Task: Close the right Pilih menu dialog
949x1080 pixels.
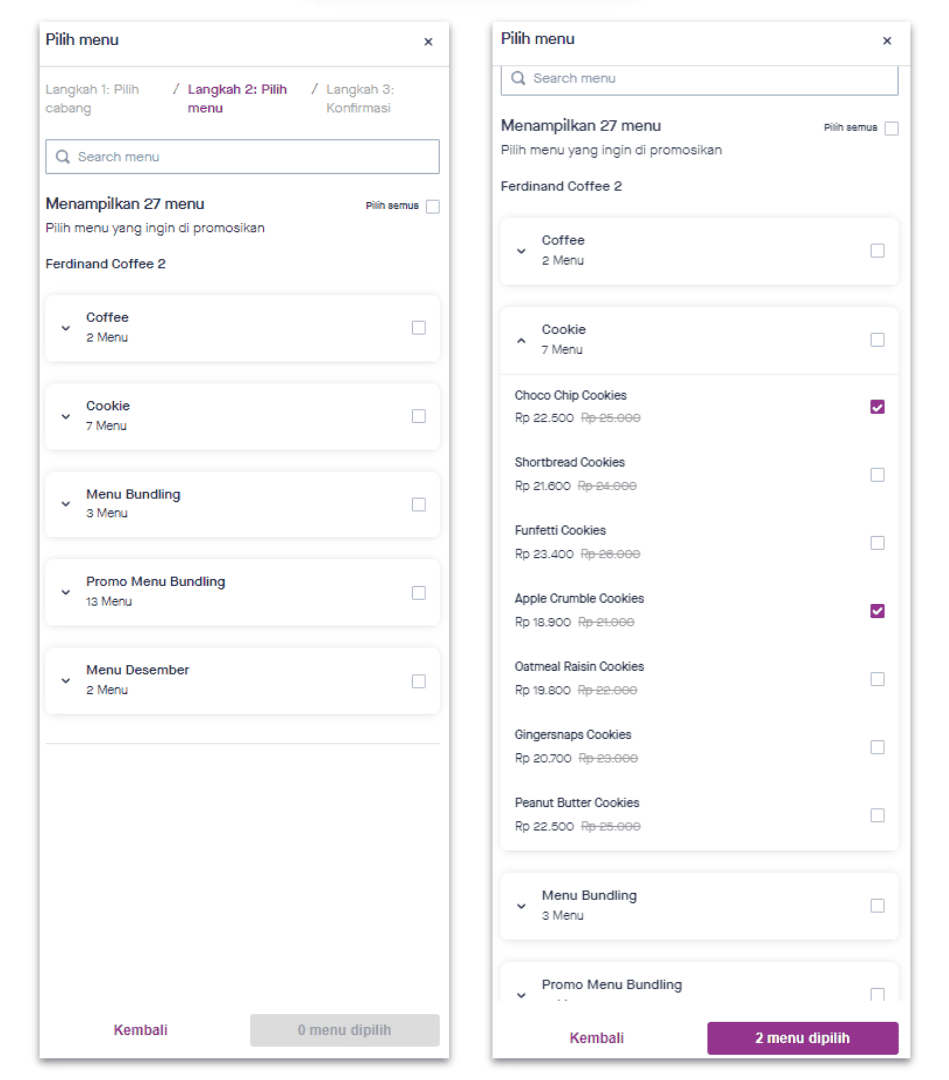Action: pos(887,41)
